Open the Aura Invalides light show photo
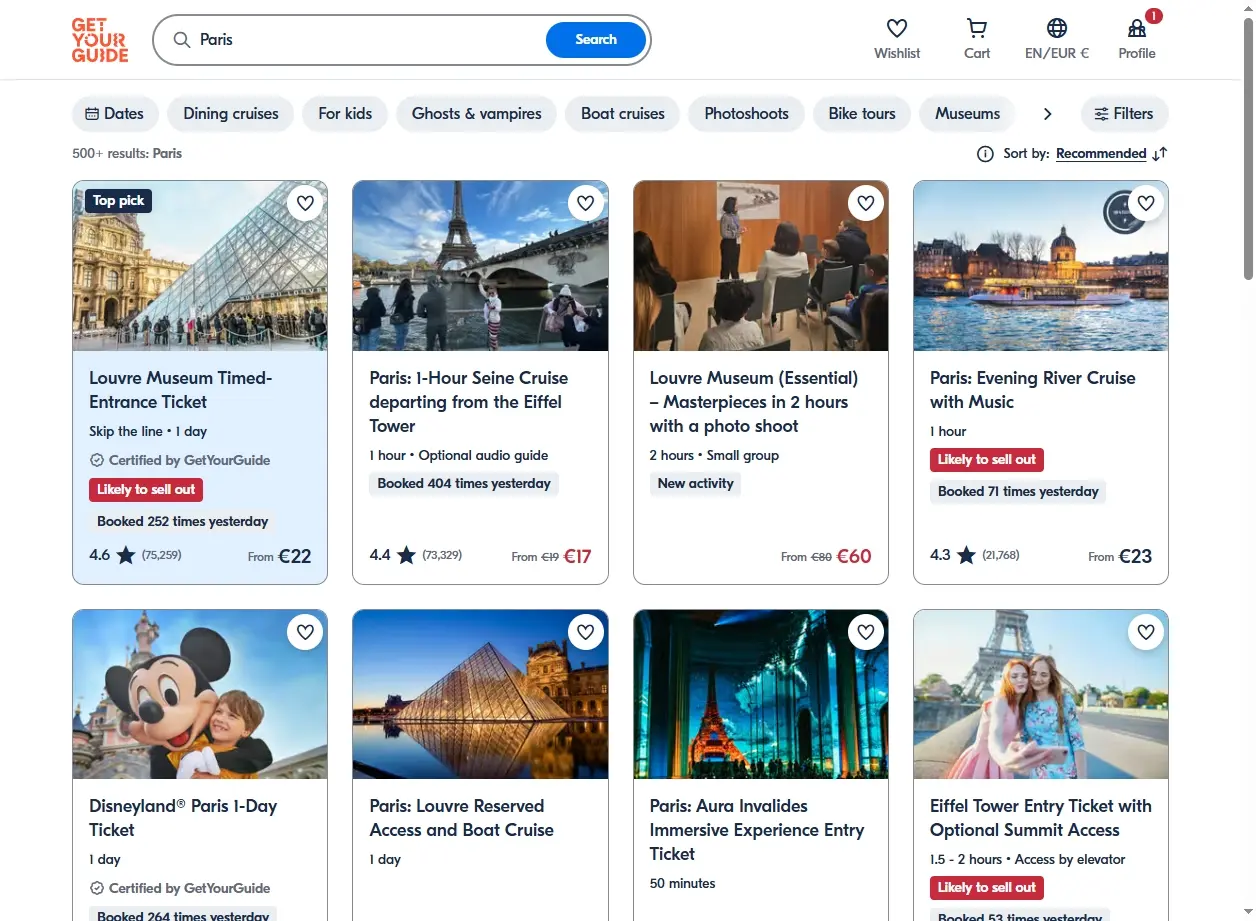The height and width of the screenshot is (921, 1256). point(761,694)
